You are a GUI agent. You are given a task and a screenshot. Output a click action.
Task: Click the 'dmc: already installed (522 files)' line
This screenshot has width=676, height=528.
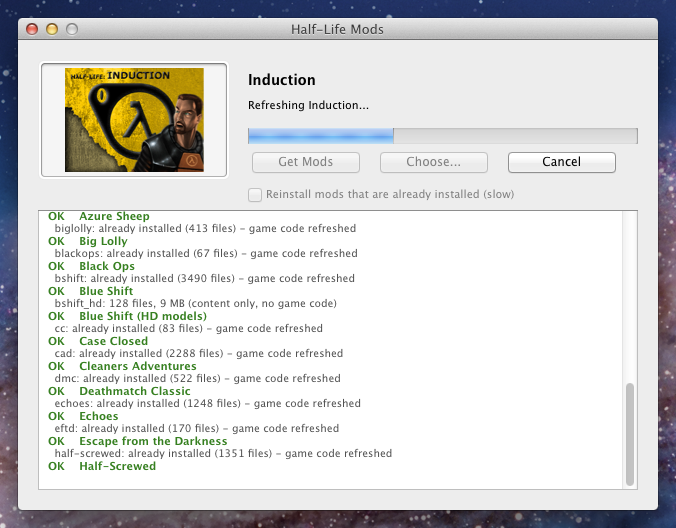[197, 378]
